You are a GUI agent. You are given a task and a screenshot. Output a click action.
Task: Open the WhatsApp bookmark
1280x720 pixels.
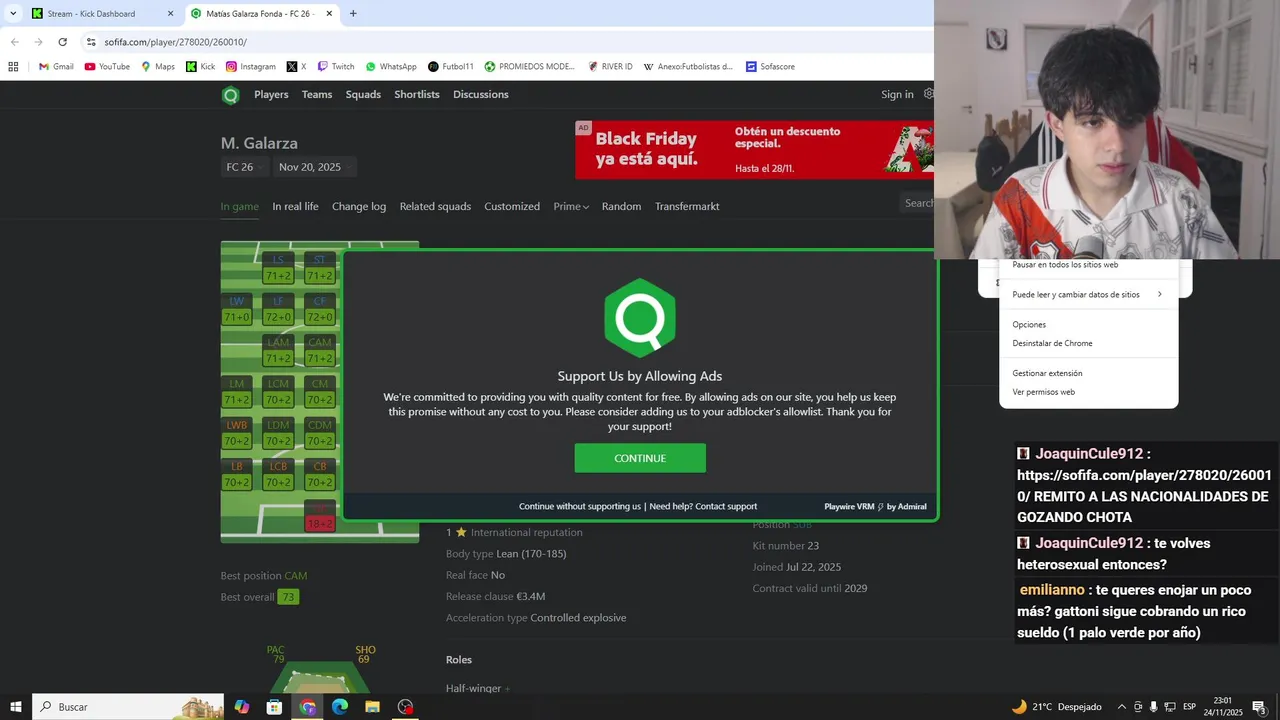point(391,67)
